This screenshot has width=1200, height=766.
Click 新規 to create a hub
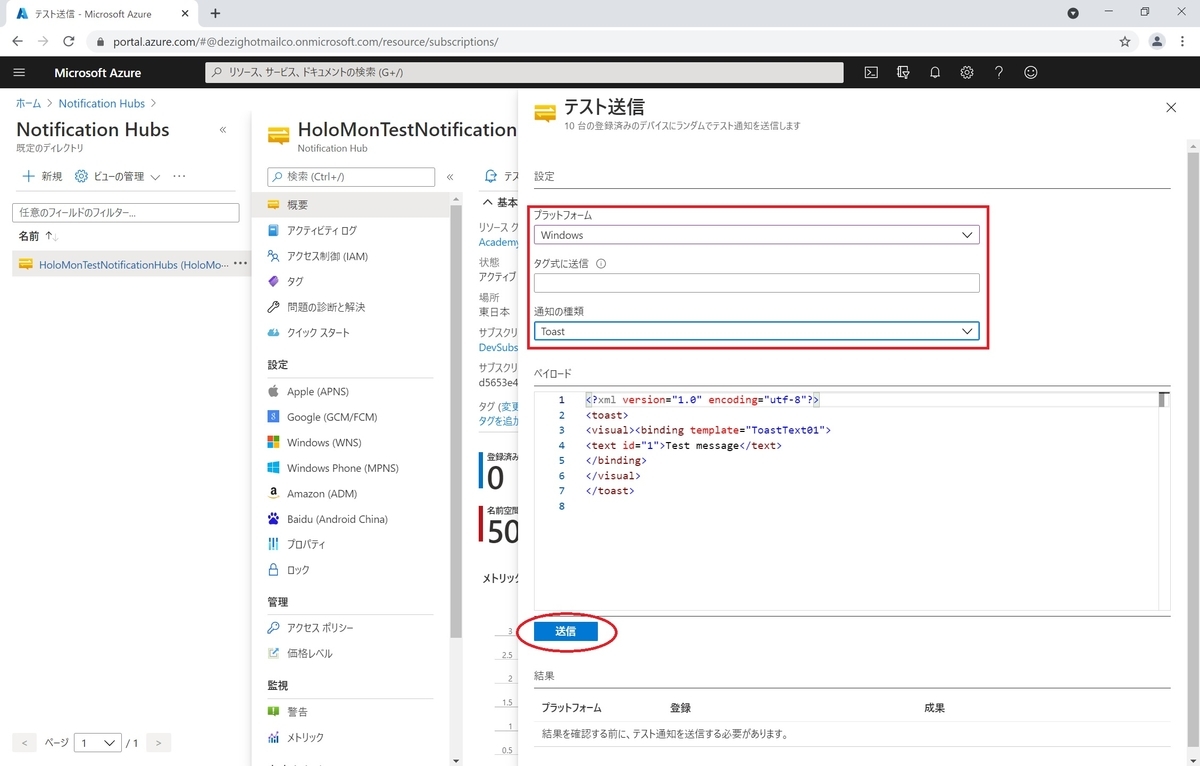(x=42, y=177)
